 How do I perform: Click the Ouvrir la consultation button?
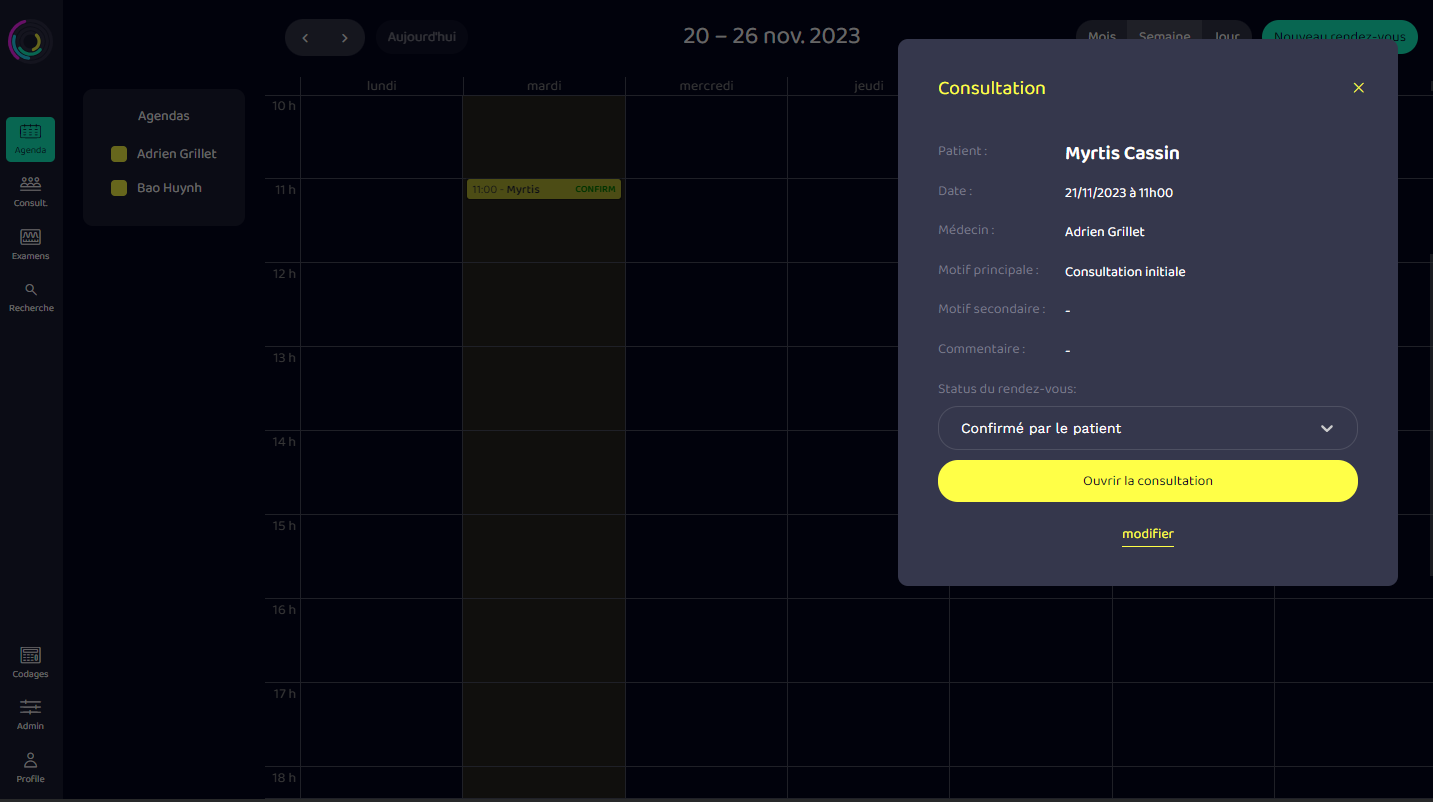point(1147,481)
